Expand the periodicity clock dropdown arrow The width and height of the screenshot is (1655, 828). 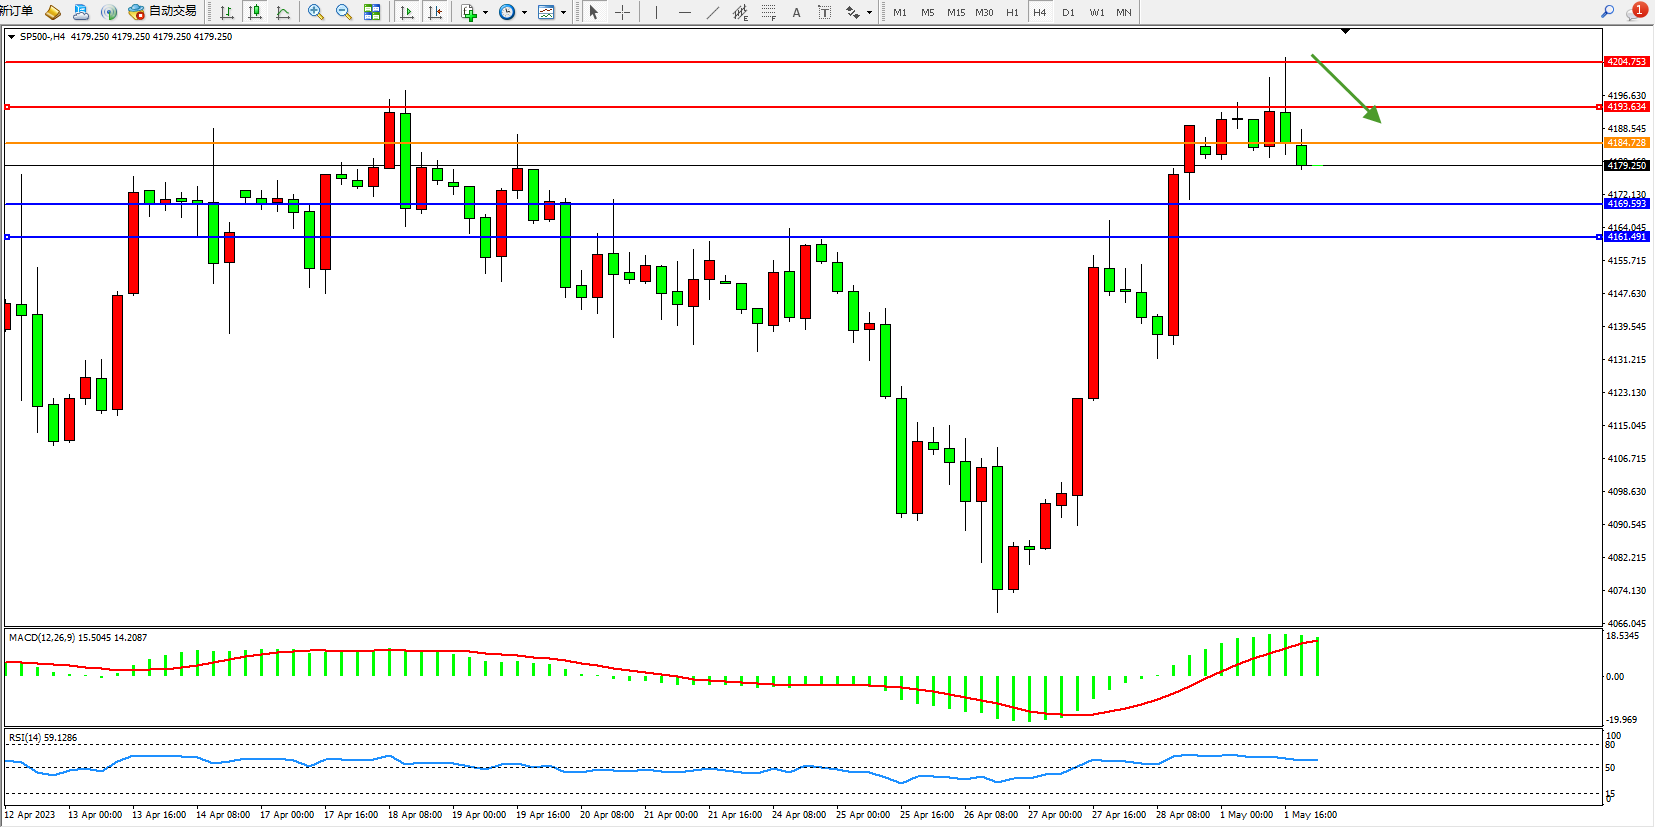[524, 13]
